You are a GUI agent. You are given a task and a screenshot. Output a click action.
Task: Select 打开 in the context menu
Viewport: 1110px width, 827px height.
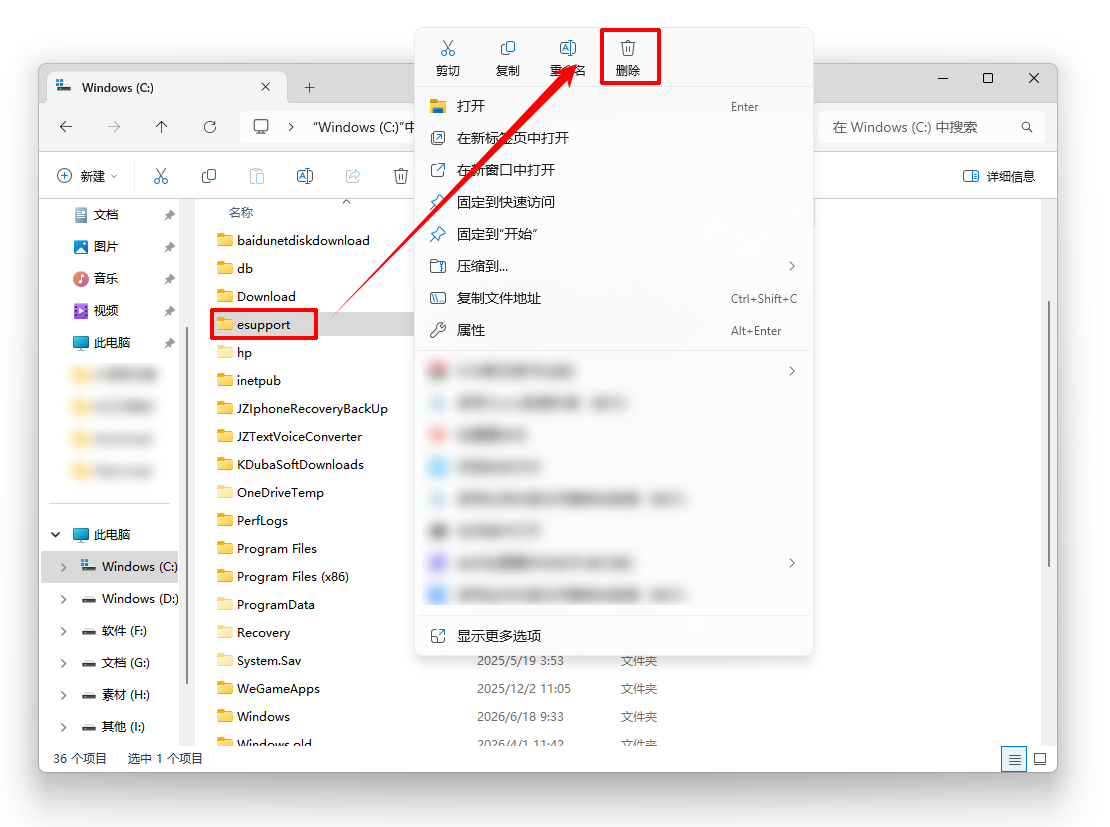(614, 106)
